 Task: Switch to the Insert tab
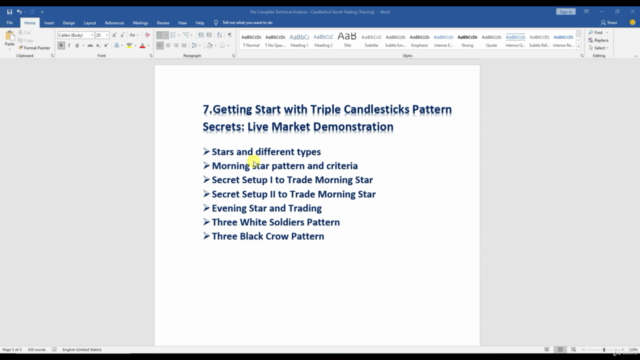pyautogui.click(x=49, y=23)
